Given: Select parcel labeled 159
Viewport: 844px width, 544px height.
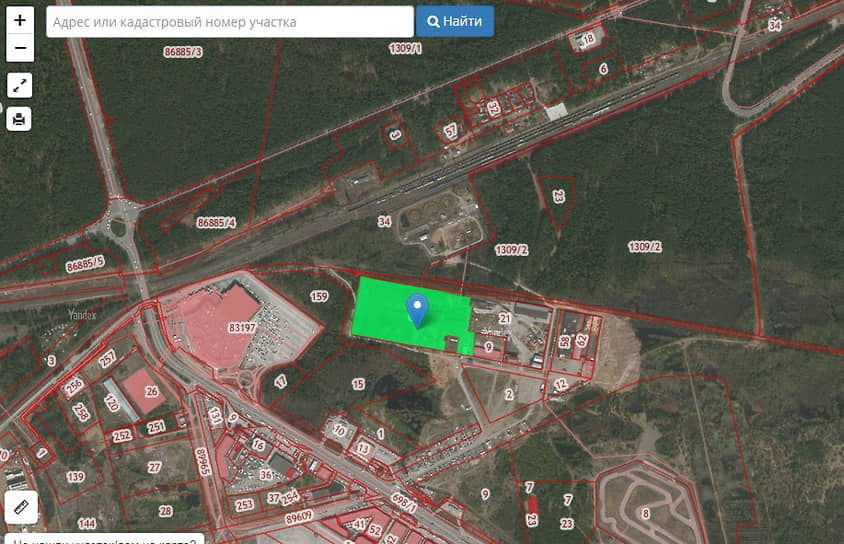Looking at the screenshot, I should (x=319, y=296).
